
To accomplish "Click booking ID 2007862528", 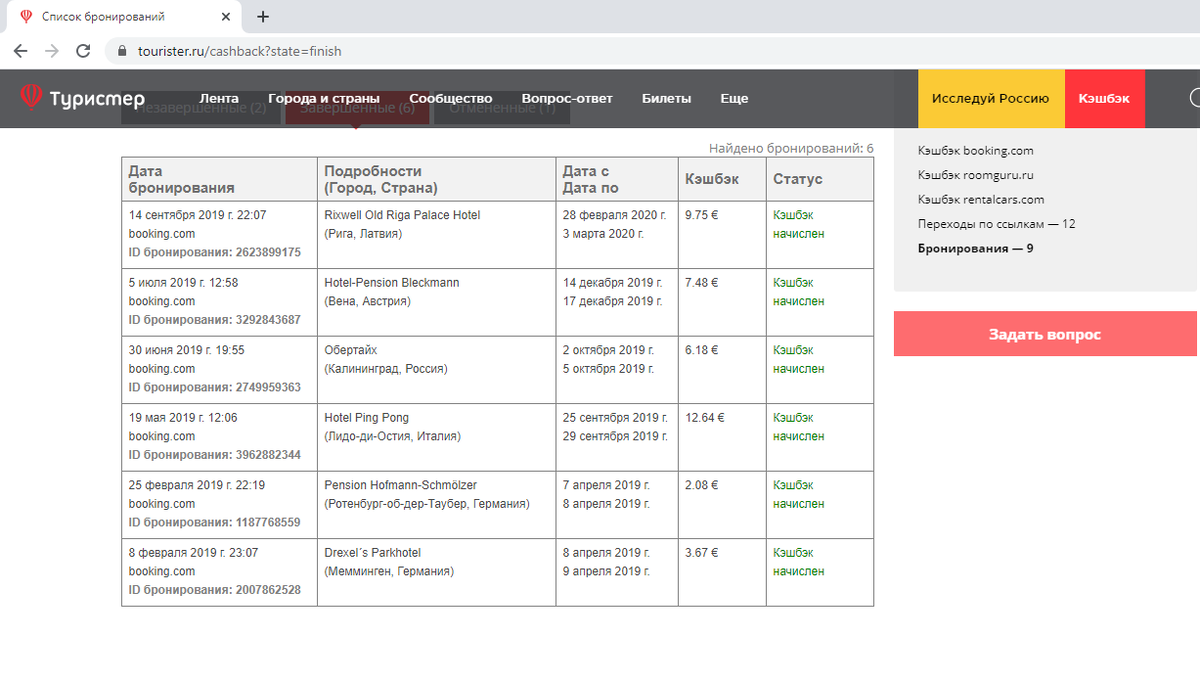I will pos(215,590).
